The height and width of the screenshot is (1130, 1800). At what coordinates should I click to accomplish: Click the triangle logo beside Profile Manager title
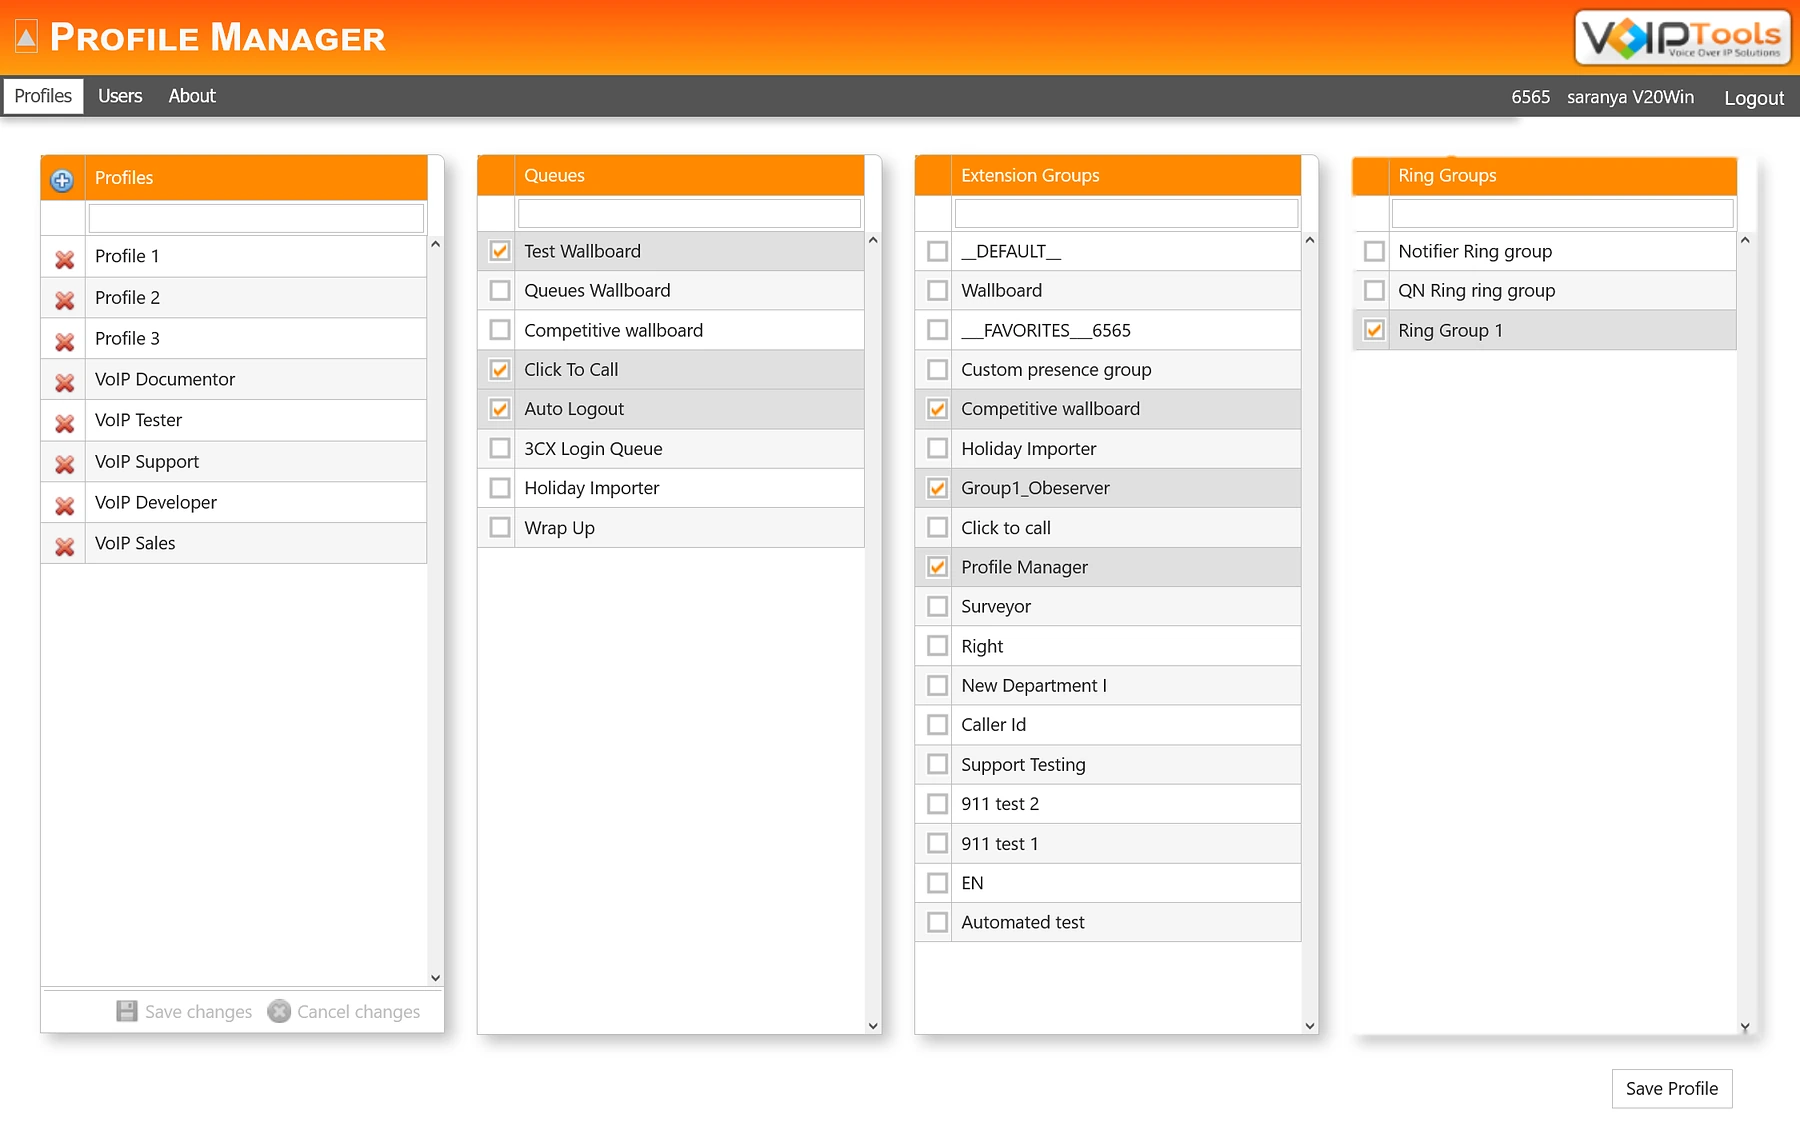tap(26, 37)
